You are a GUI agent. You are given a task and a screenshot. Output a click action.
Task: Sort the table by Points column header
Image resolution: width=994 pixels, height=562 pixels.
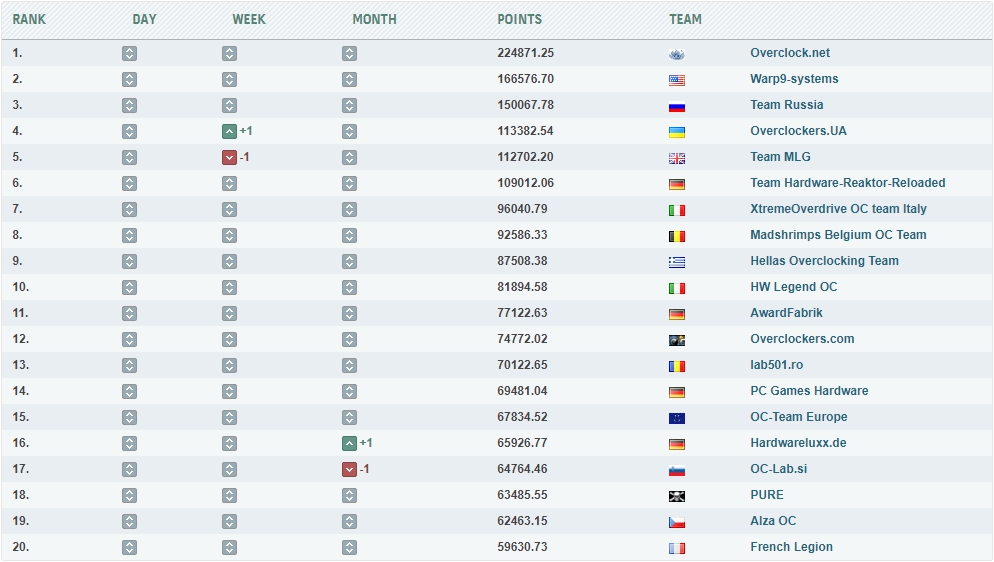point(519,19)
